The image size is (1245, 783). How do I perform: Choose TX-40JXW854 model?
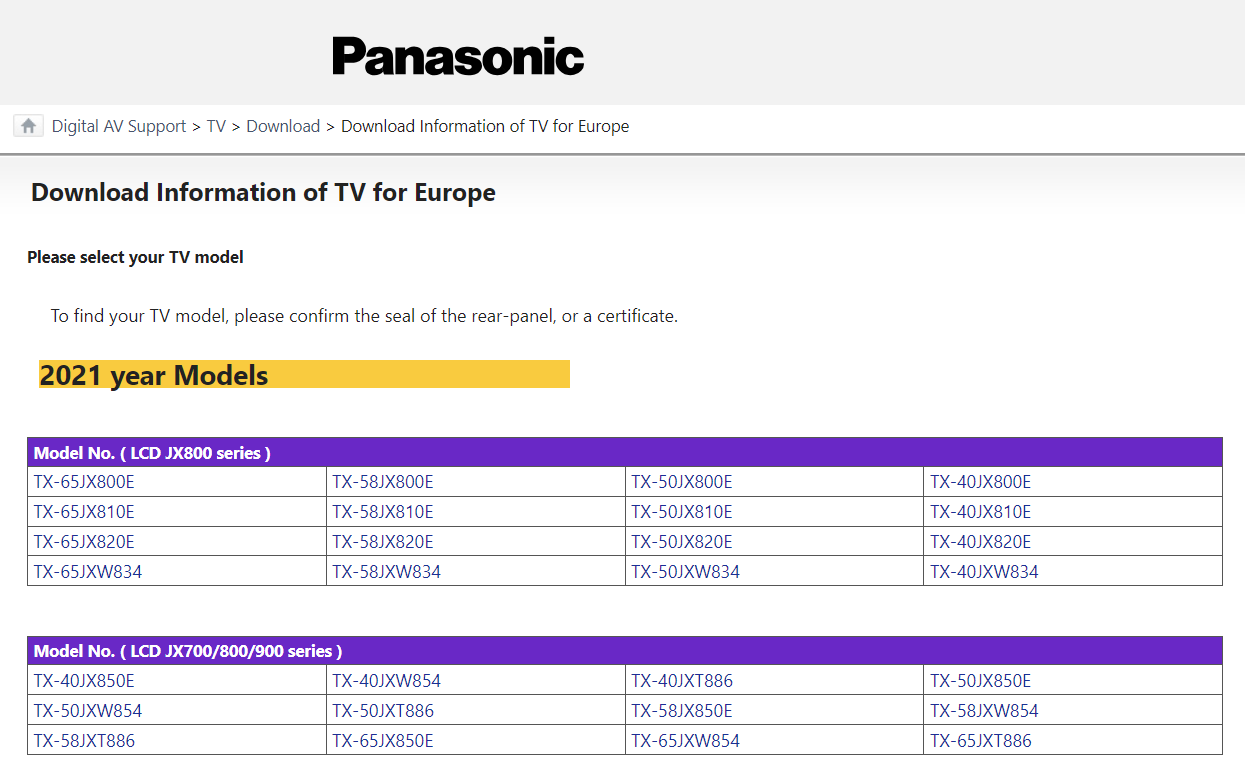pyautogui.click(x=387, y=681)
